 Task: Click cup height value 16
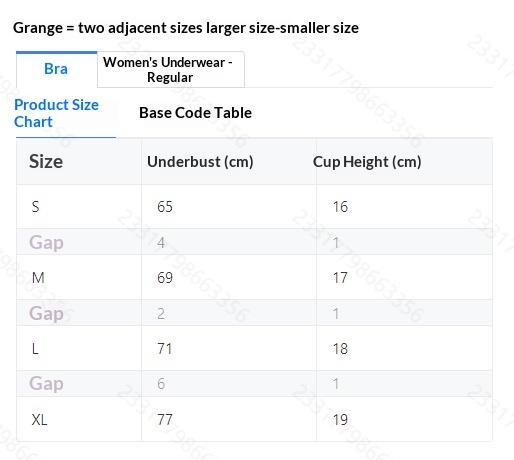(x=340, y=207)
